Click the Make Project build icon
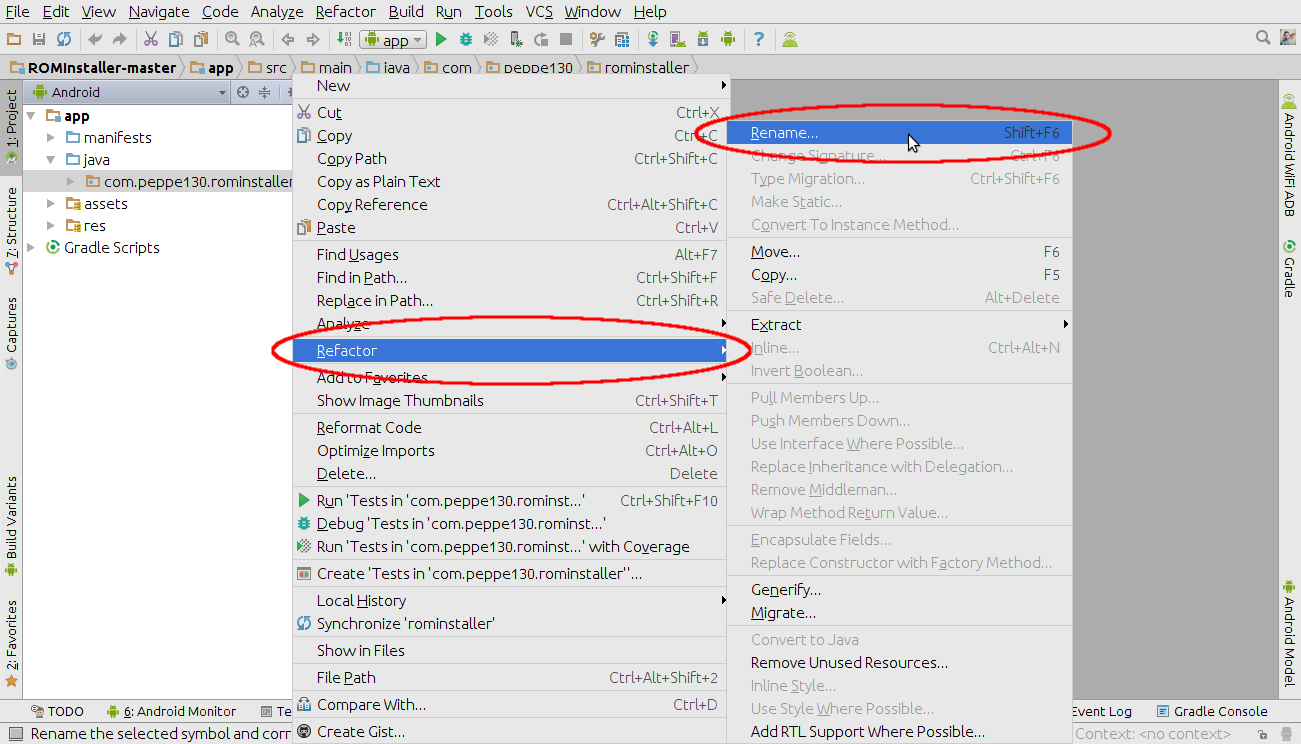The height and width of the screenshot is (744, 1301). 344,39
